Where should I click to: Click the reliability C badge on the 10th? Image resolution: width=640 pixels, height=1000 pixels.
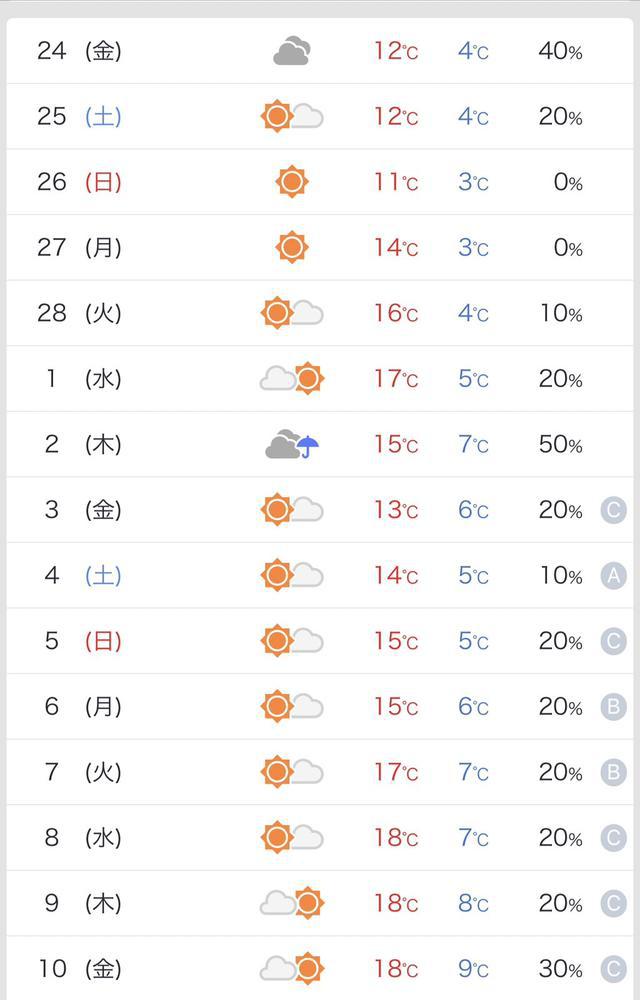point(614,969)
